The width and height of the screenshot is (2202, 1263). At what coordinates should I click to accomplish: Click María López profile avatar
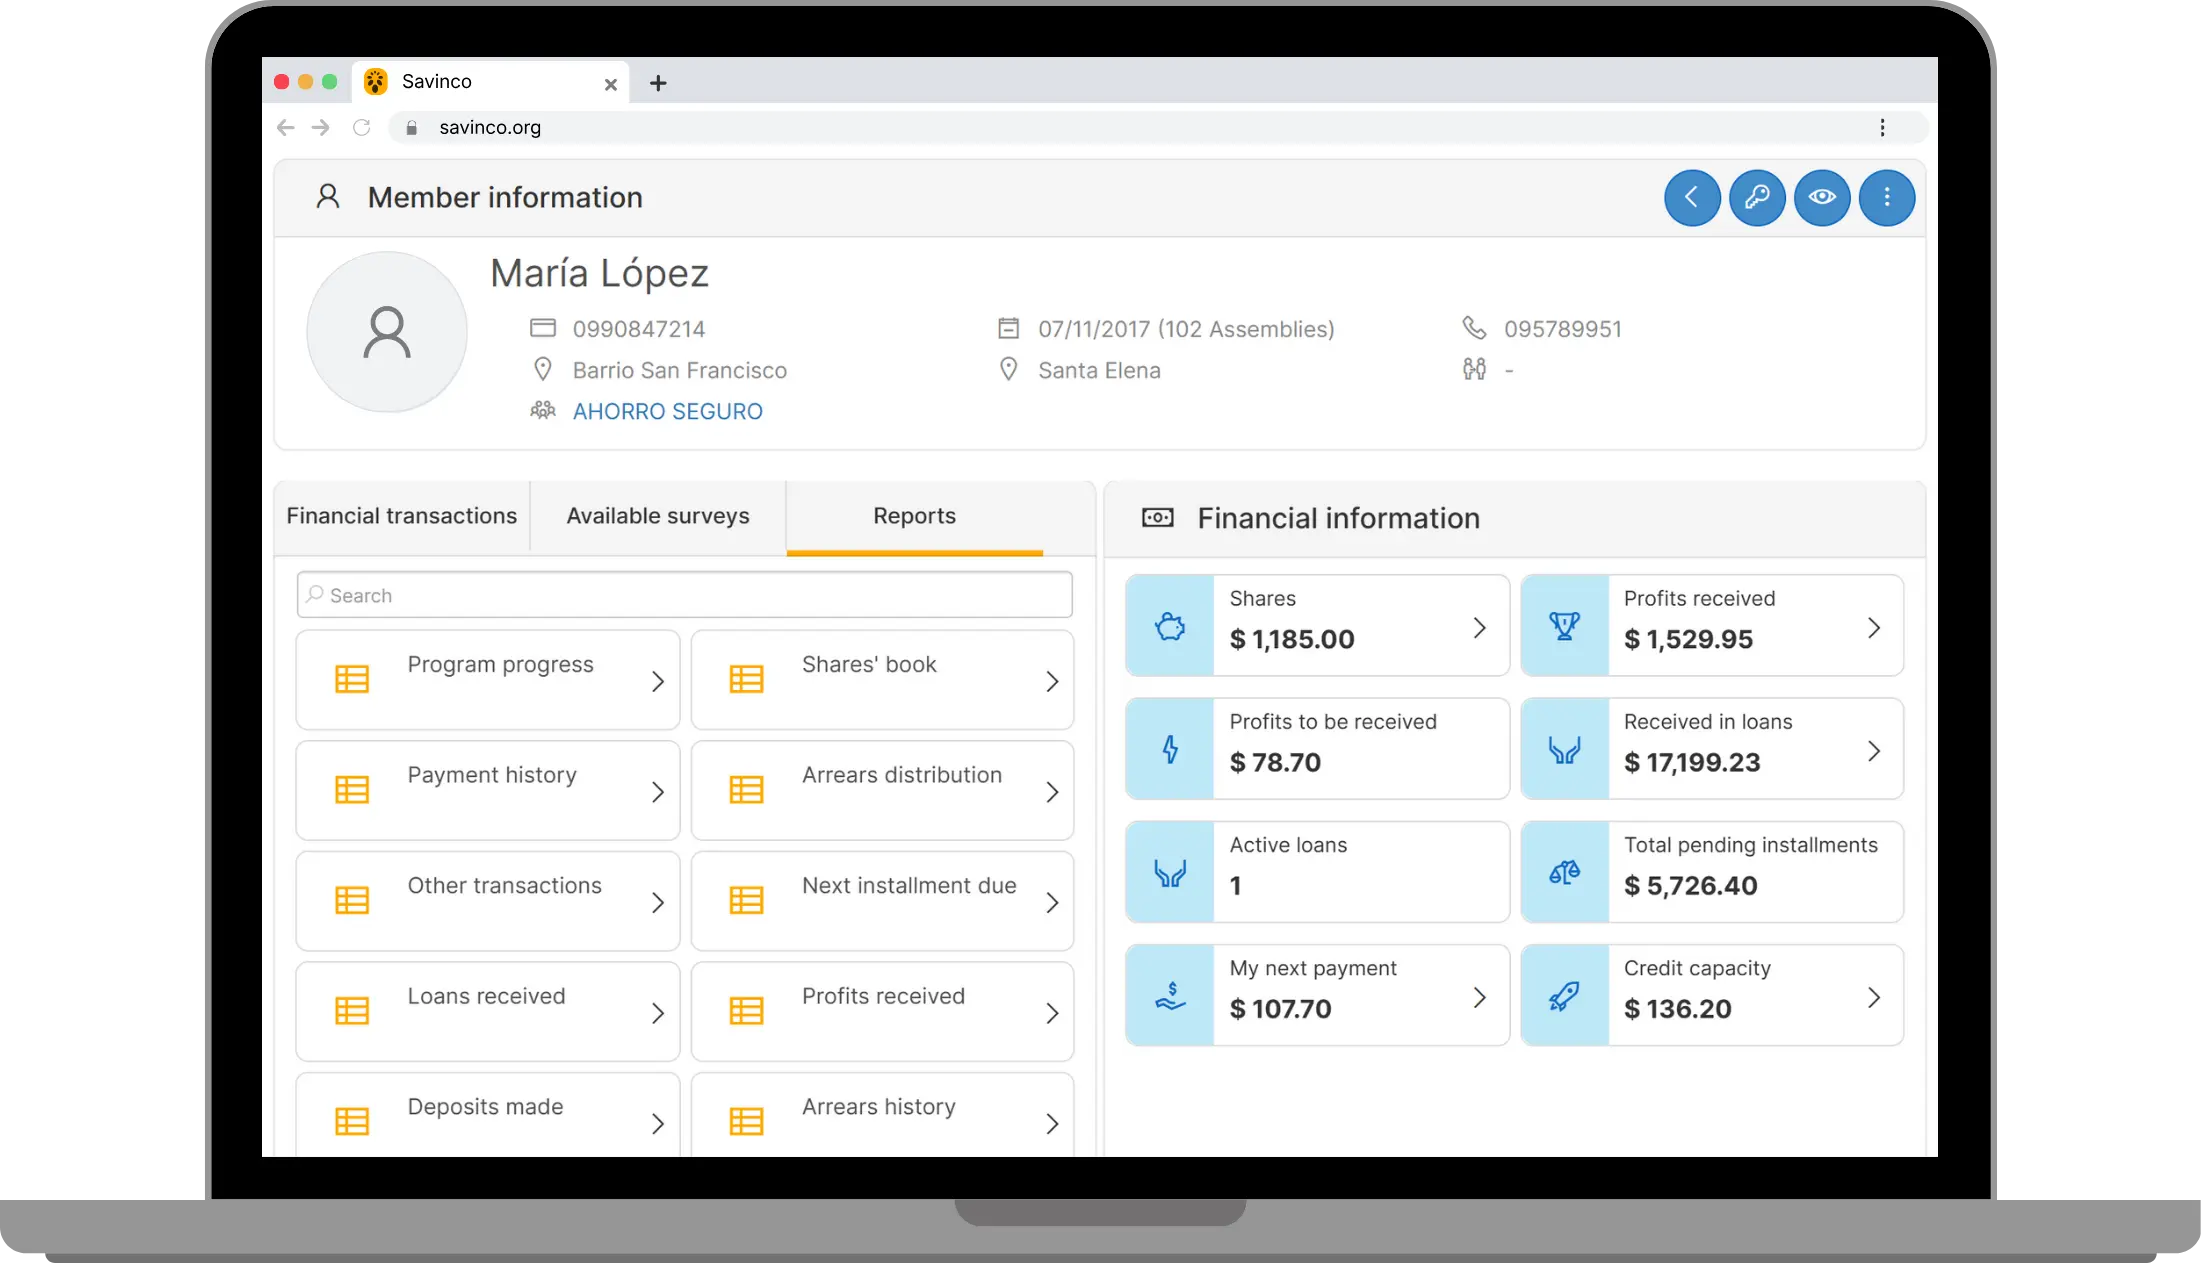click(x=387, y=332)
